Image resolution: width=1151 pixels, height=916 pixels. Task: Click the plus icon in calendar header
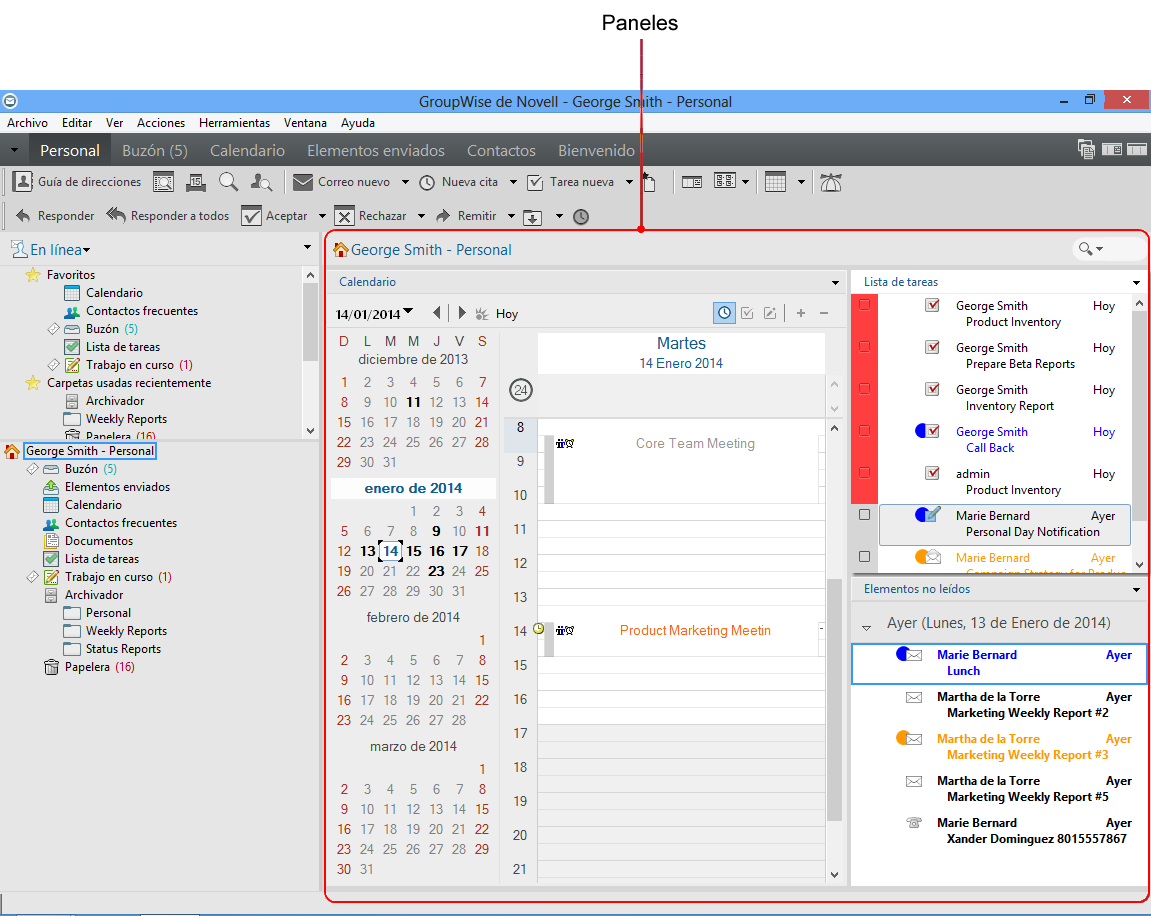pos(801,313)
